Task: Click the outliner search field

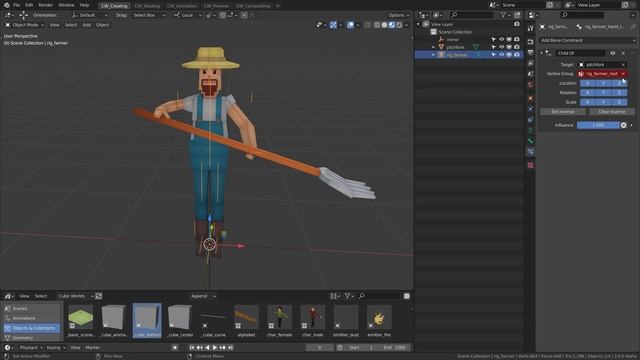Action: coord(471,15)
